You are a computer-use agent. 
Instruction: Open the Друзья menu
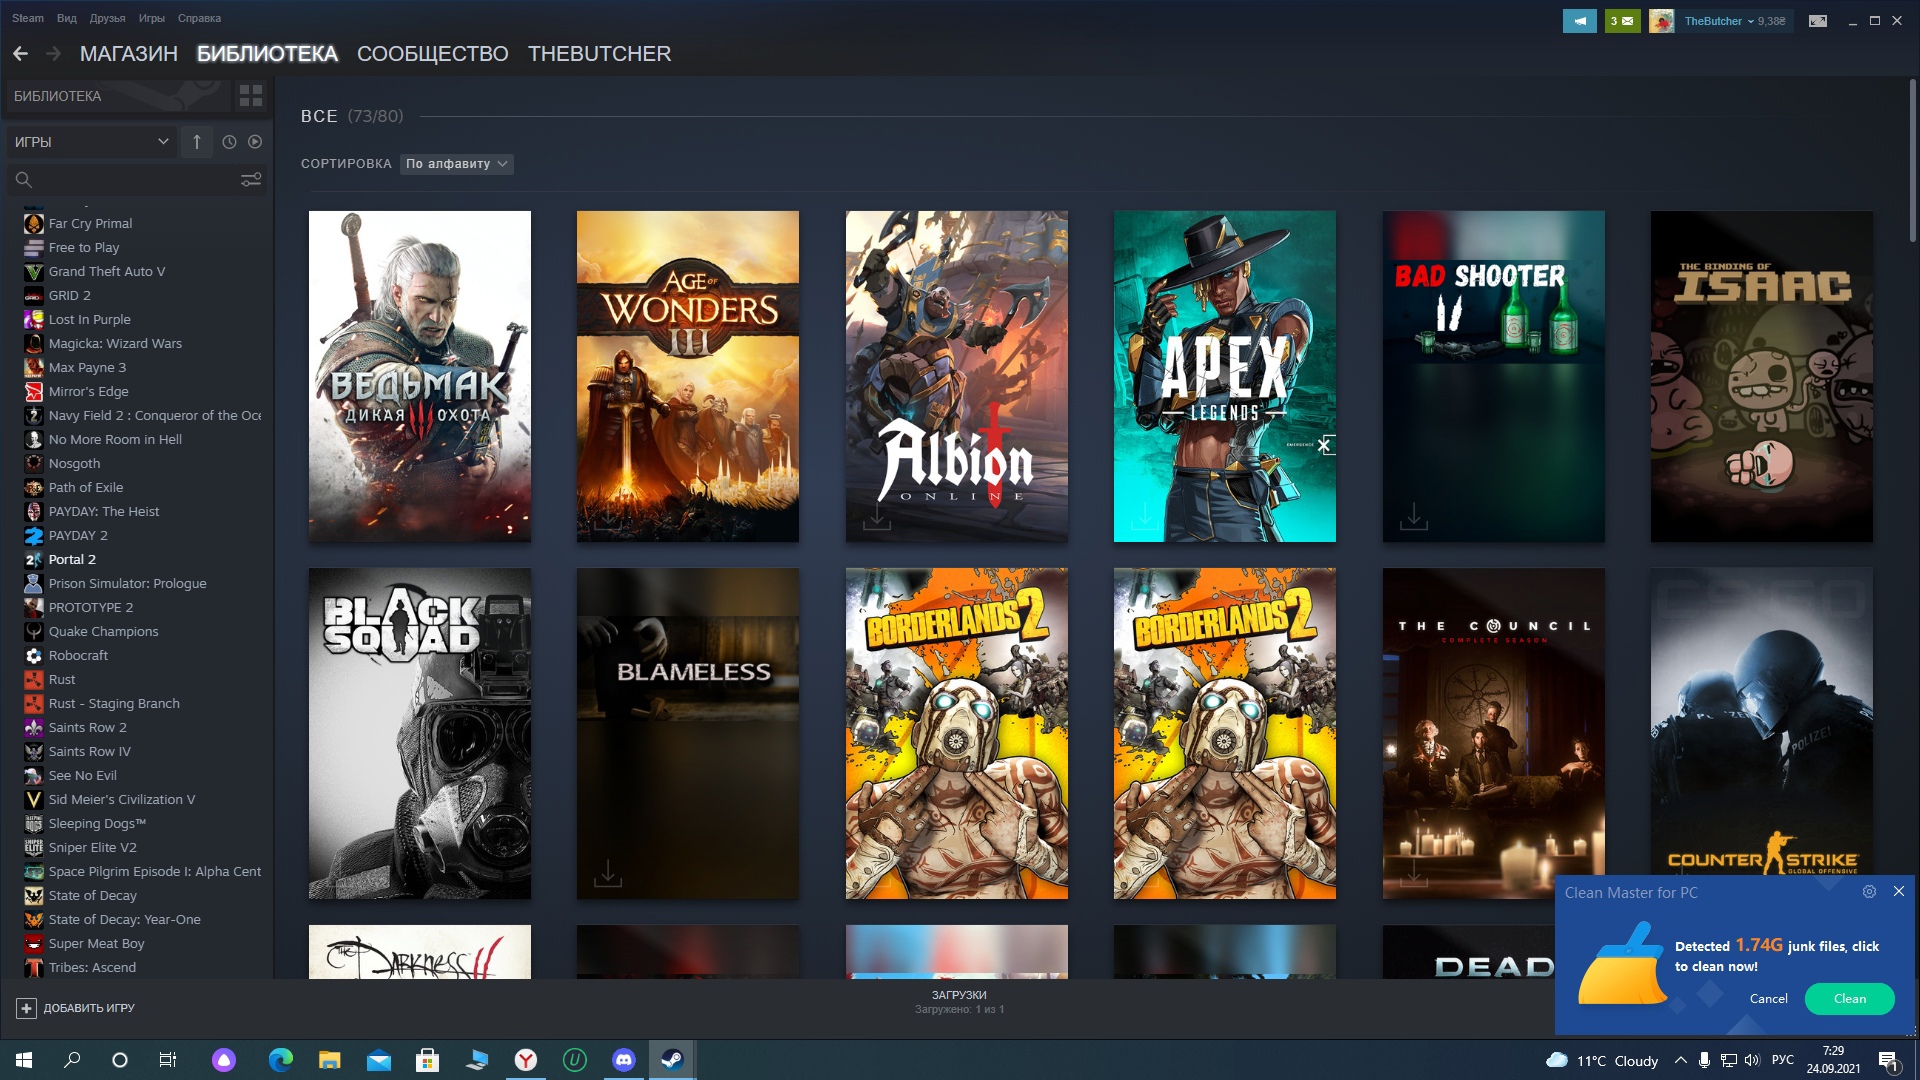click(107, 18)
